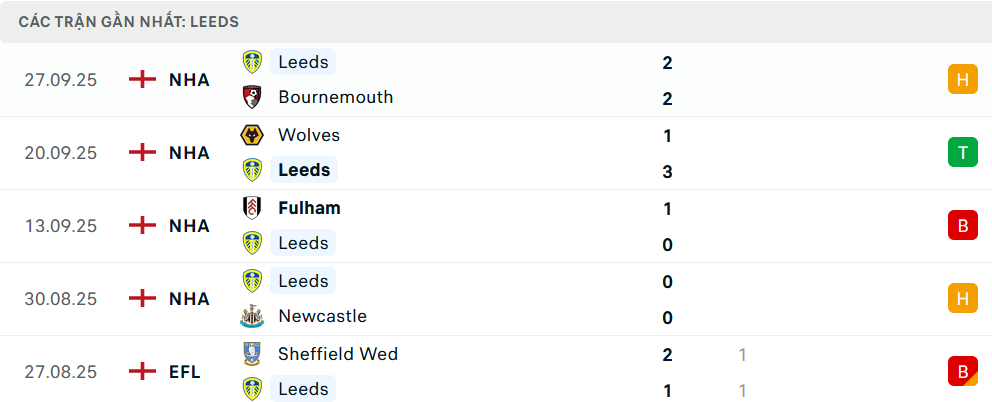
Task: Click the orange H badge for Leeds–Bournemouth
Action: pos(962,80)
